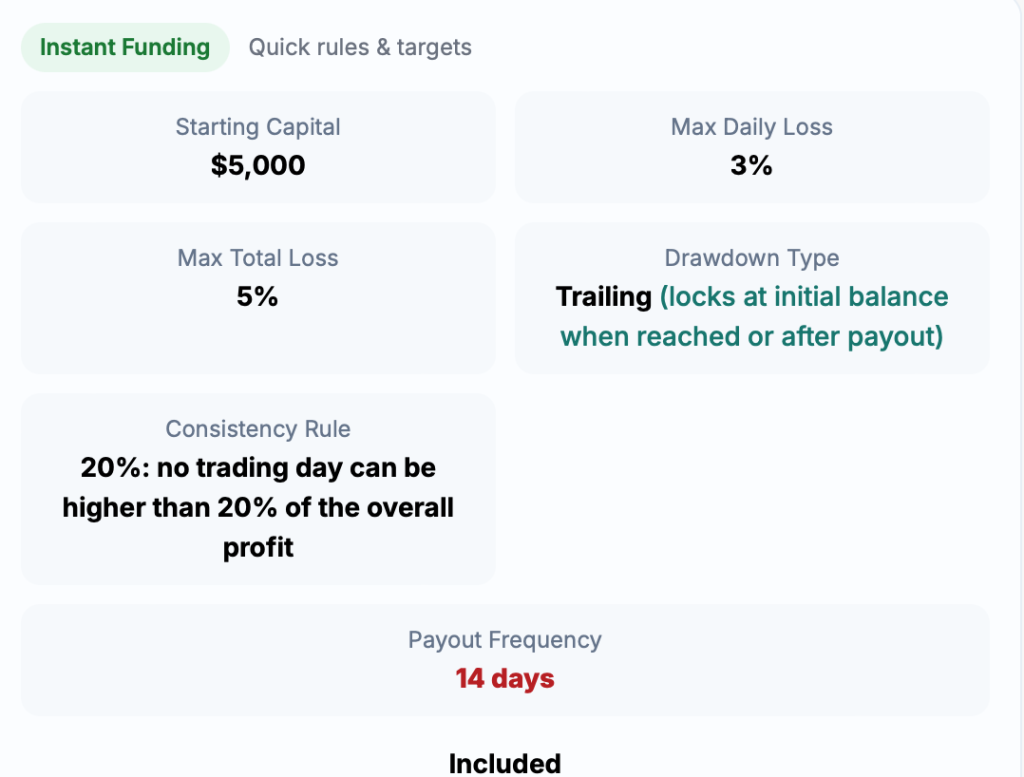Click the Max Daily Loss label
The image size is (1024, 777).
click(751, 127)
